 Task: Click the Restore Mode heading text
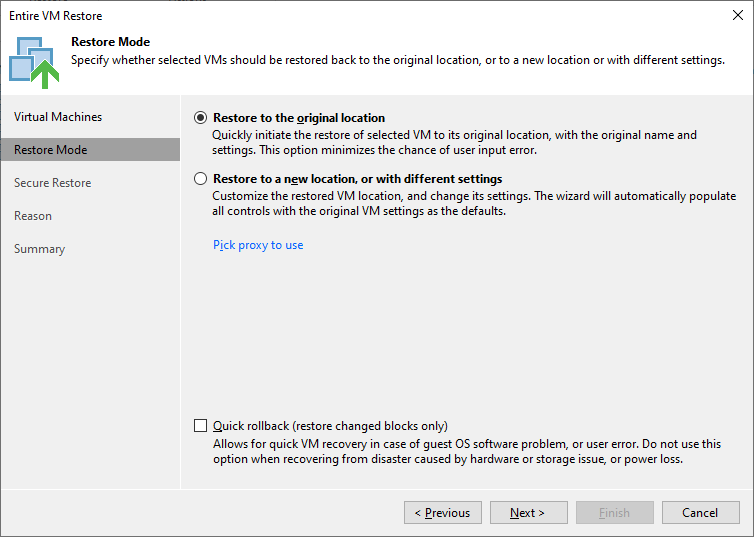pyautogui.click(x=111, y=42)
